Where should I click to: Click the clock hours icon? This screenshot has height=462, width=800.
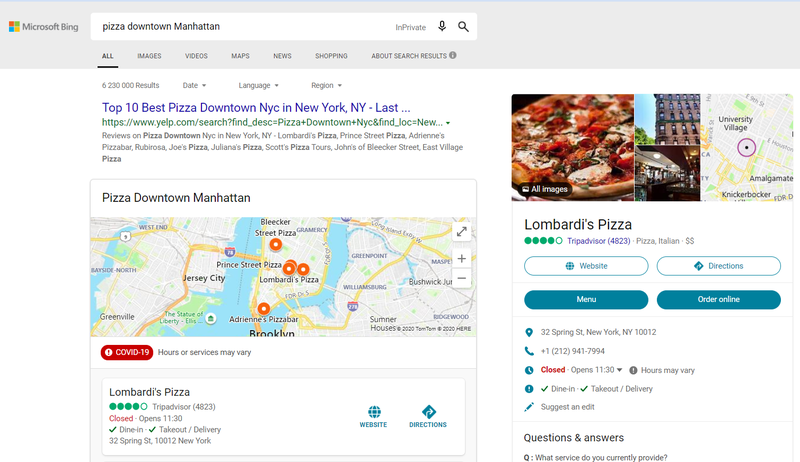529,370
